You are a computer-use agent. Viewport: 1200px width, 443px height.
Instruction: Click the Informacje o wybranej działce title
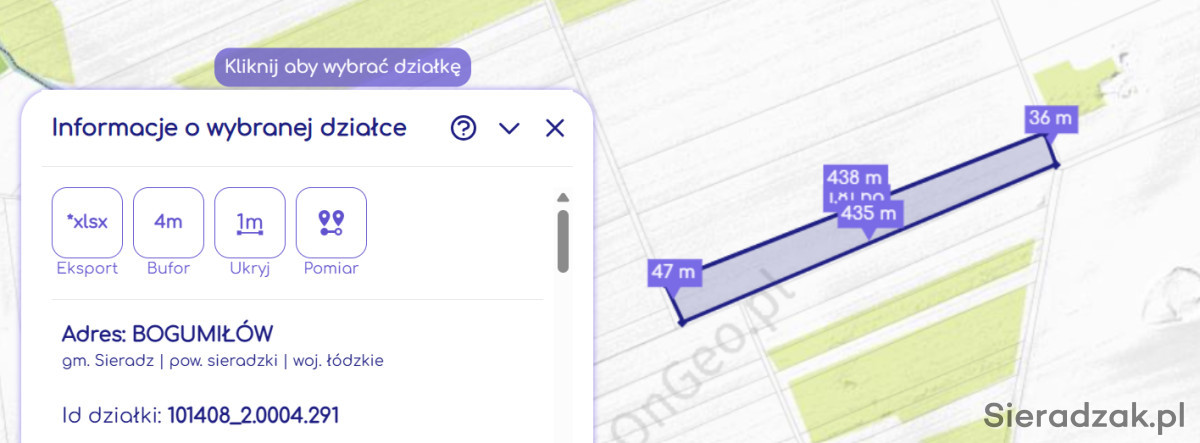tap(229, 128)
